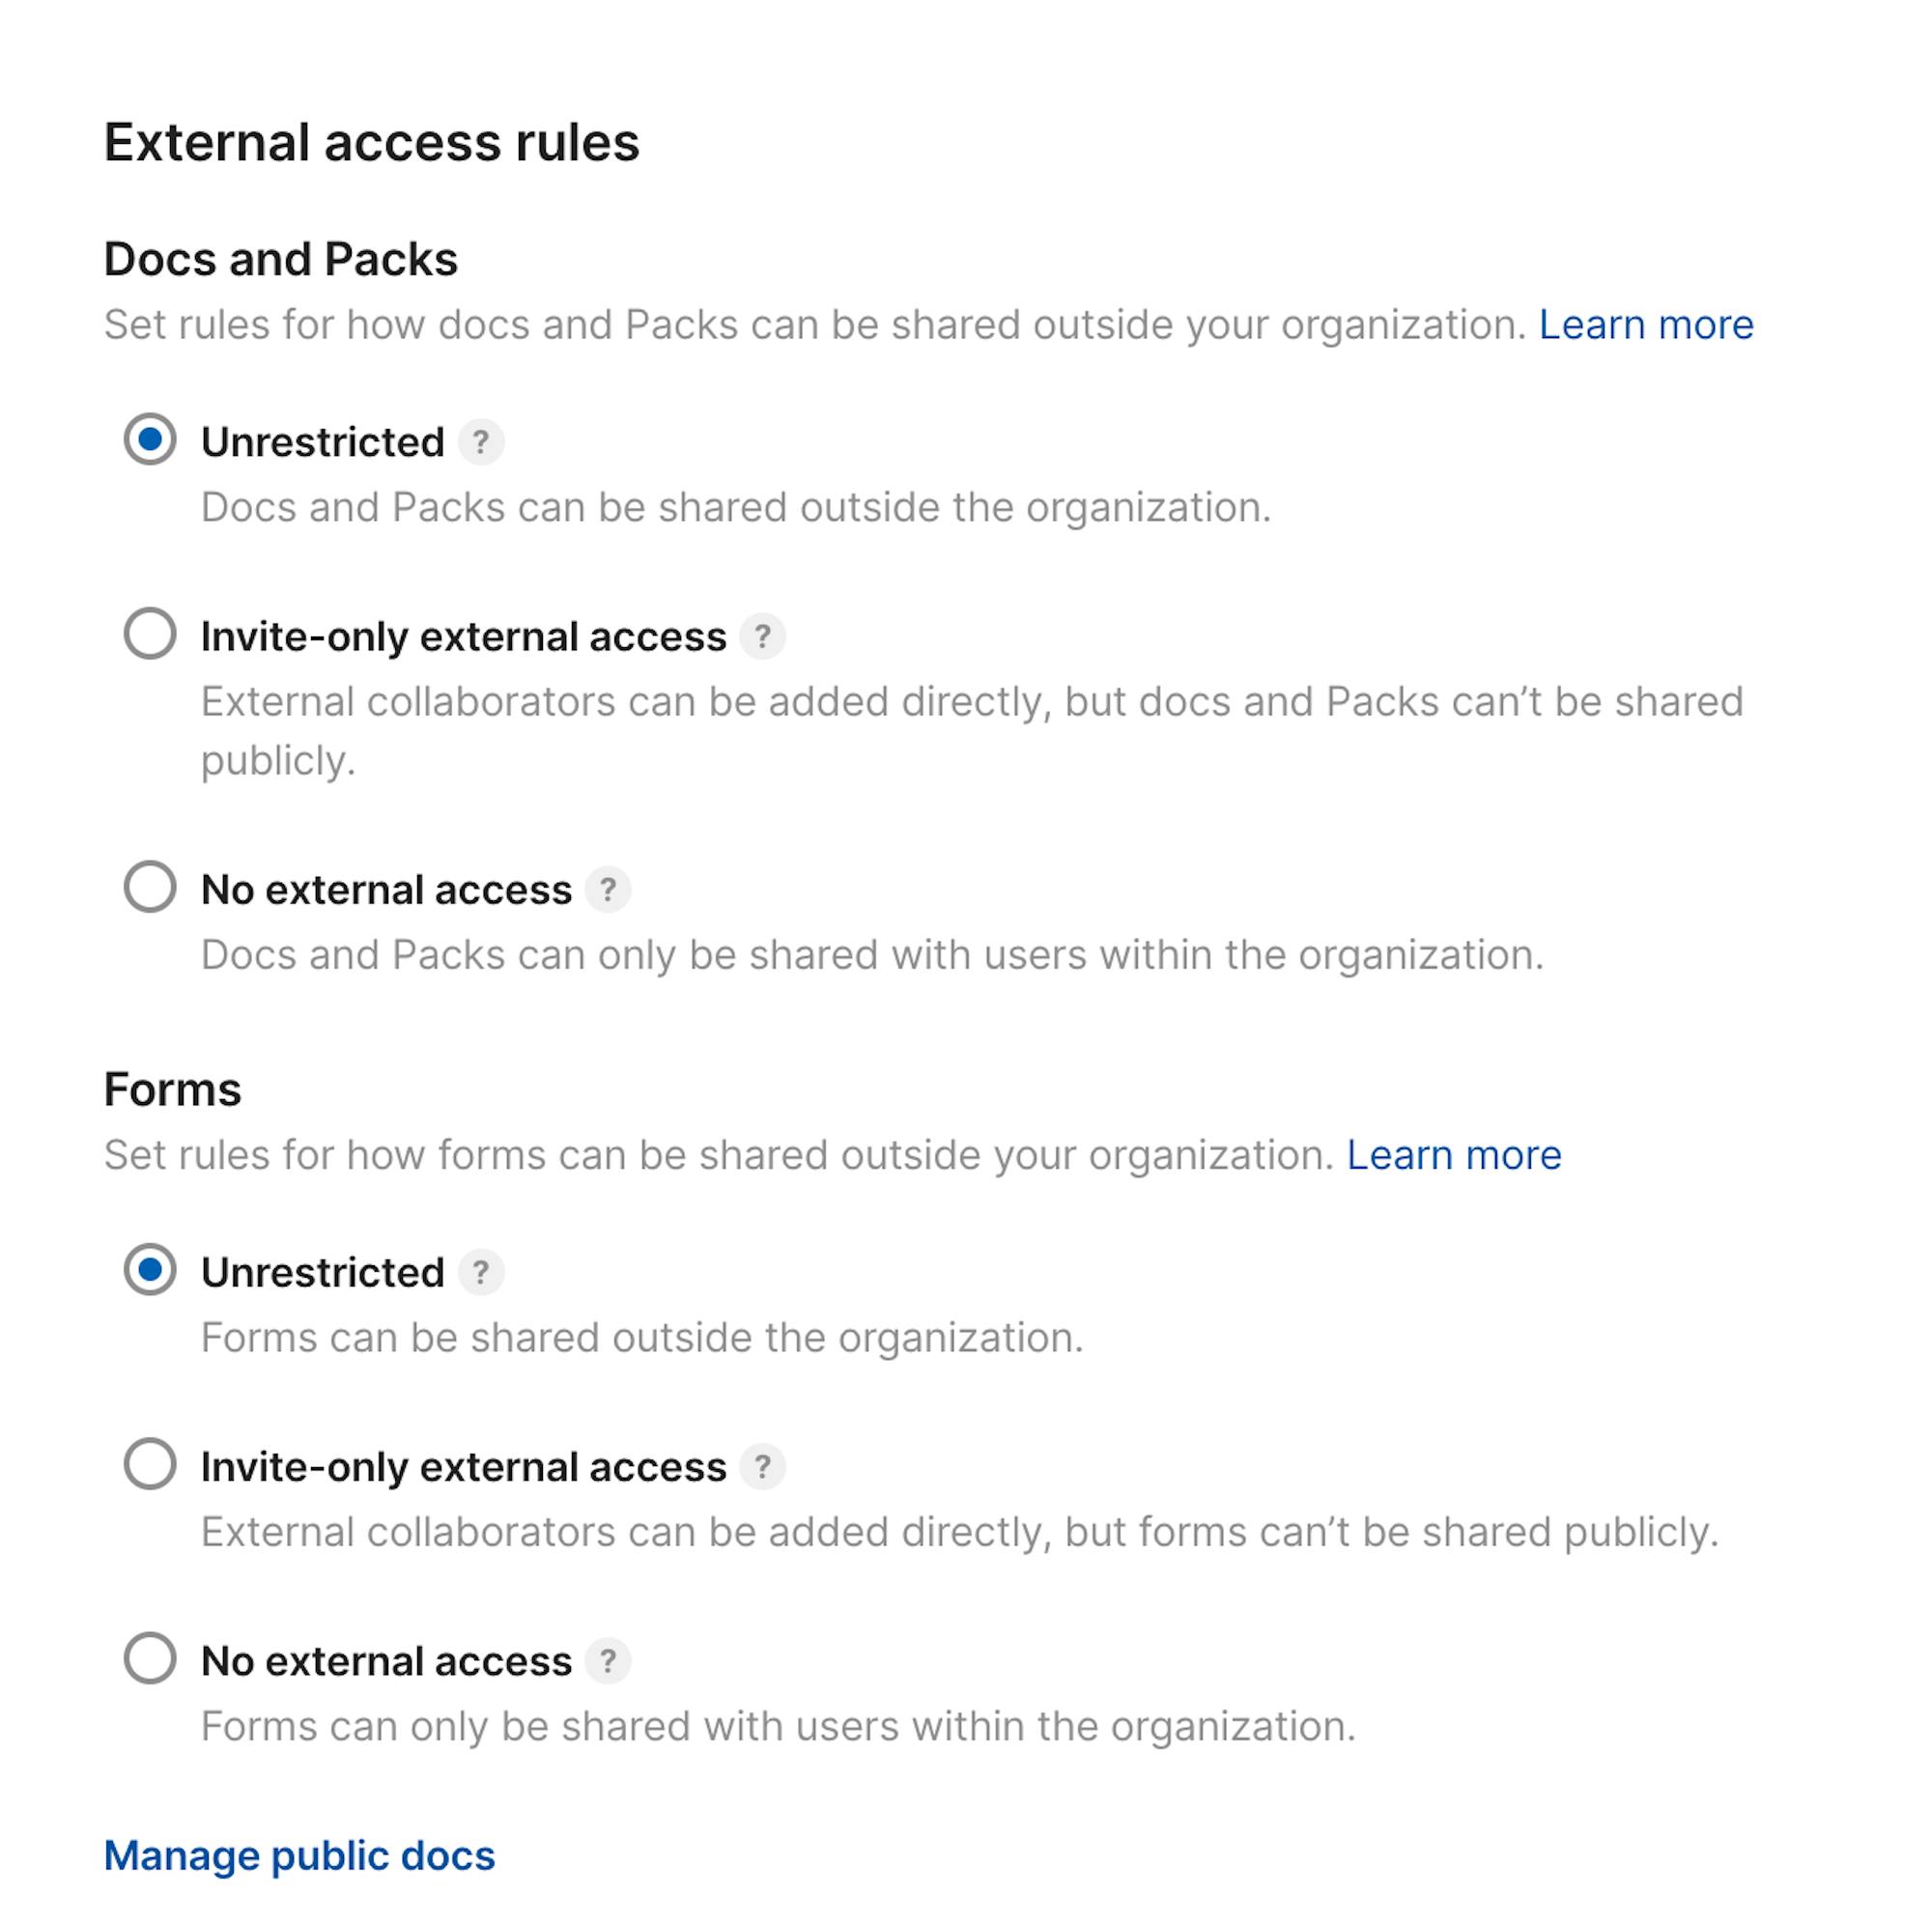
Task: Click description 'Forms can be shared outside the organization'
Action: (643, 1337)
